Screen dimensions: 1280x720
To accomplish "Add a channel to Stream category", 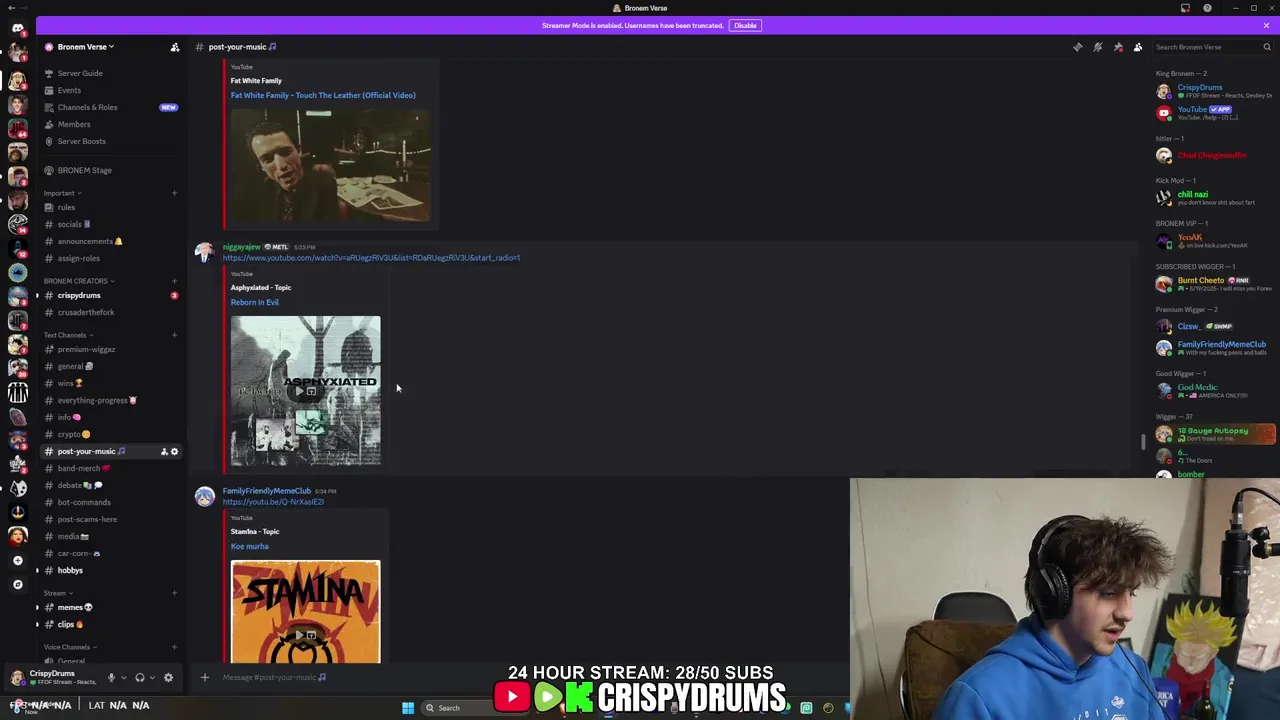I will (174, 593).
